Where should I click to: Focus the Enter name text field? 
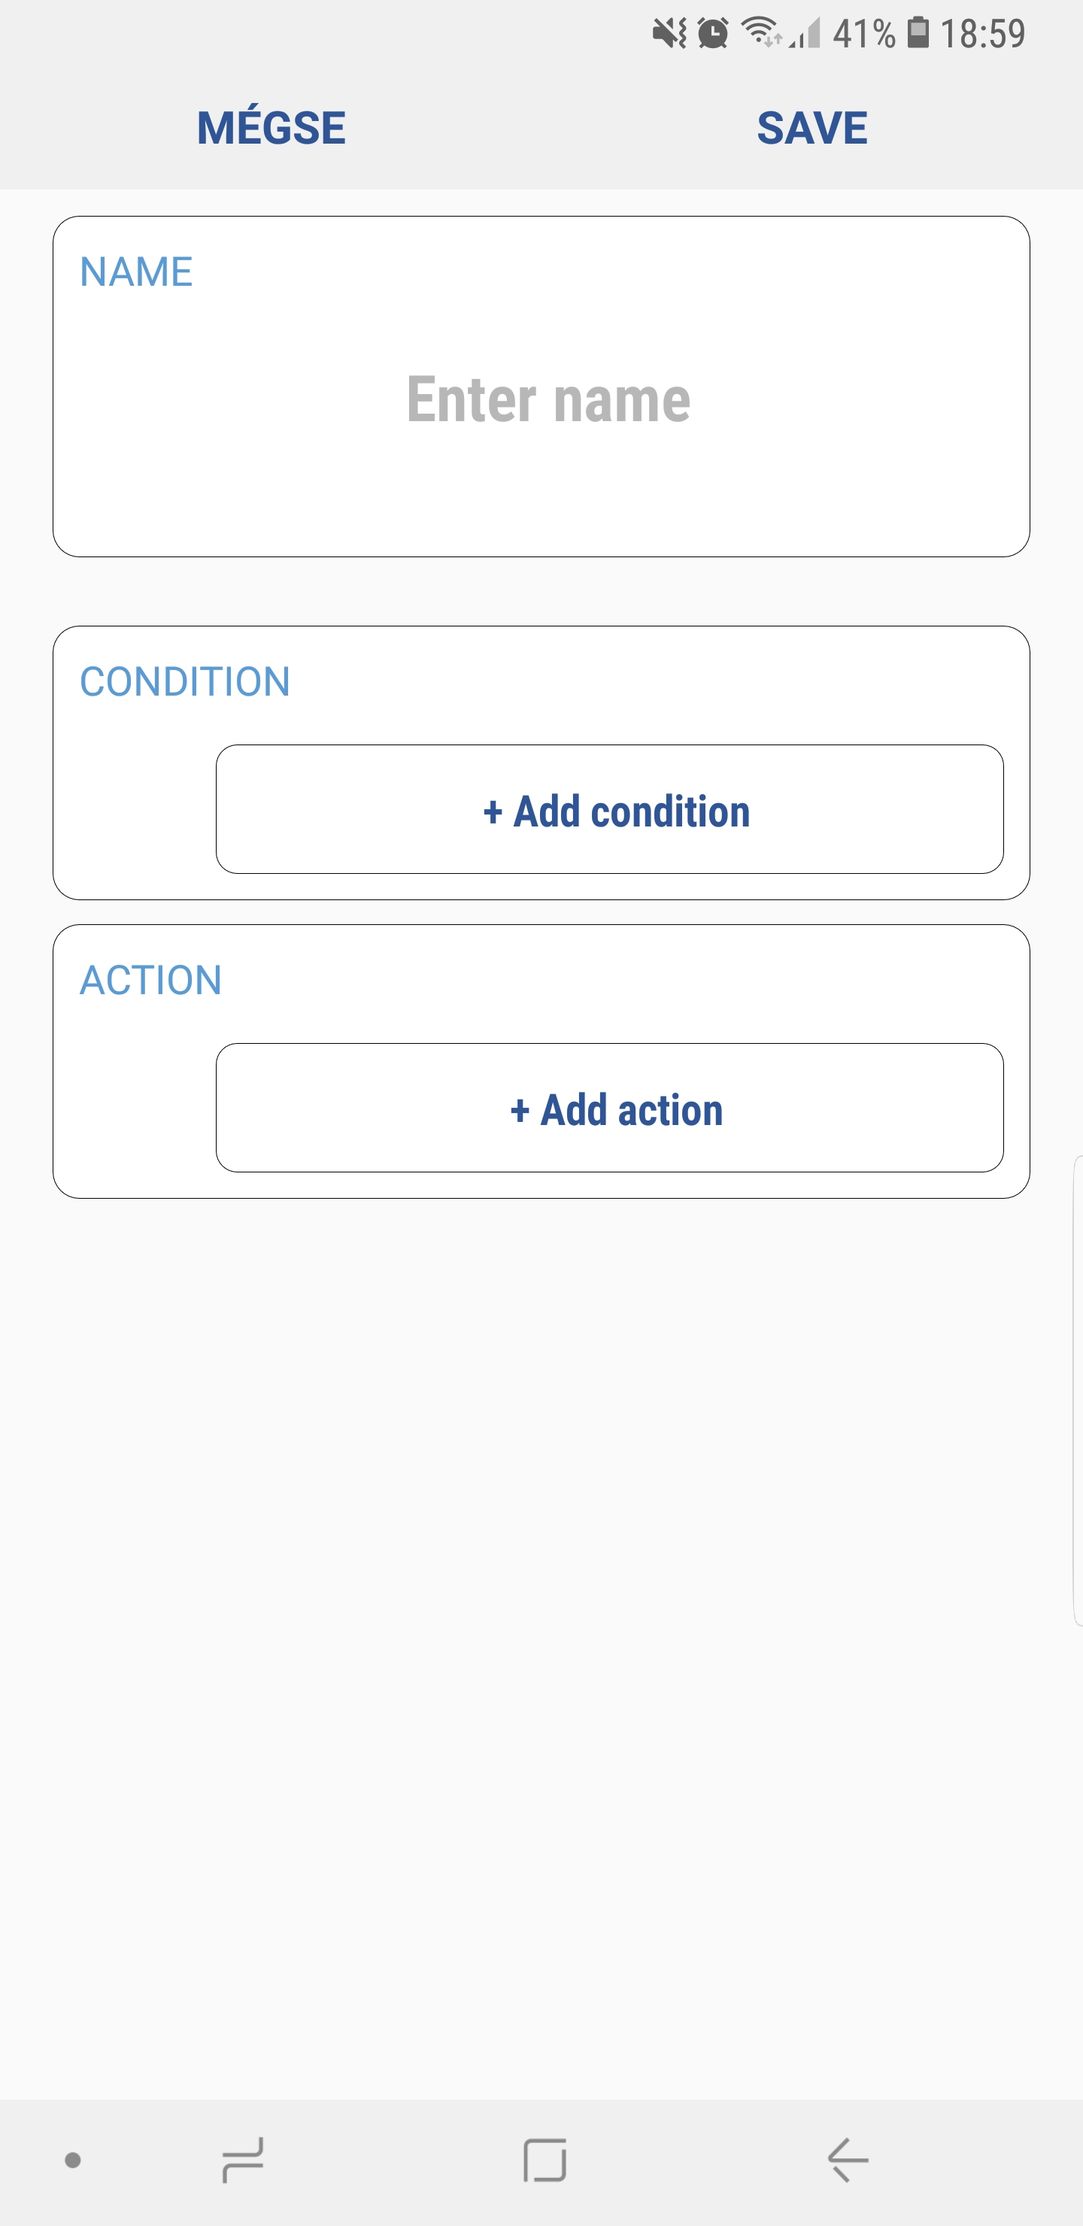548,400
